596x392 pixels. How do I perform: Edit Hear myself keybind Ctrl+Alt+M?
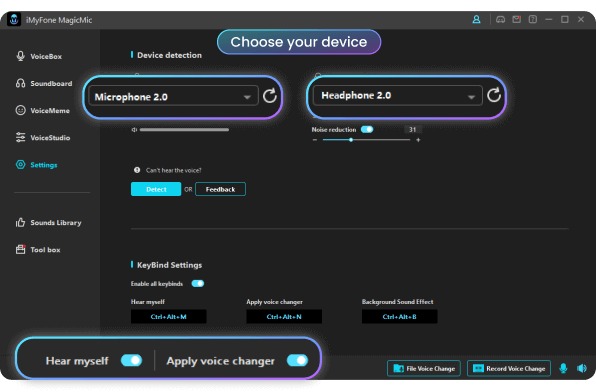point(168,316)
